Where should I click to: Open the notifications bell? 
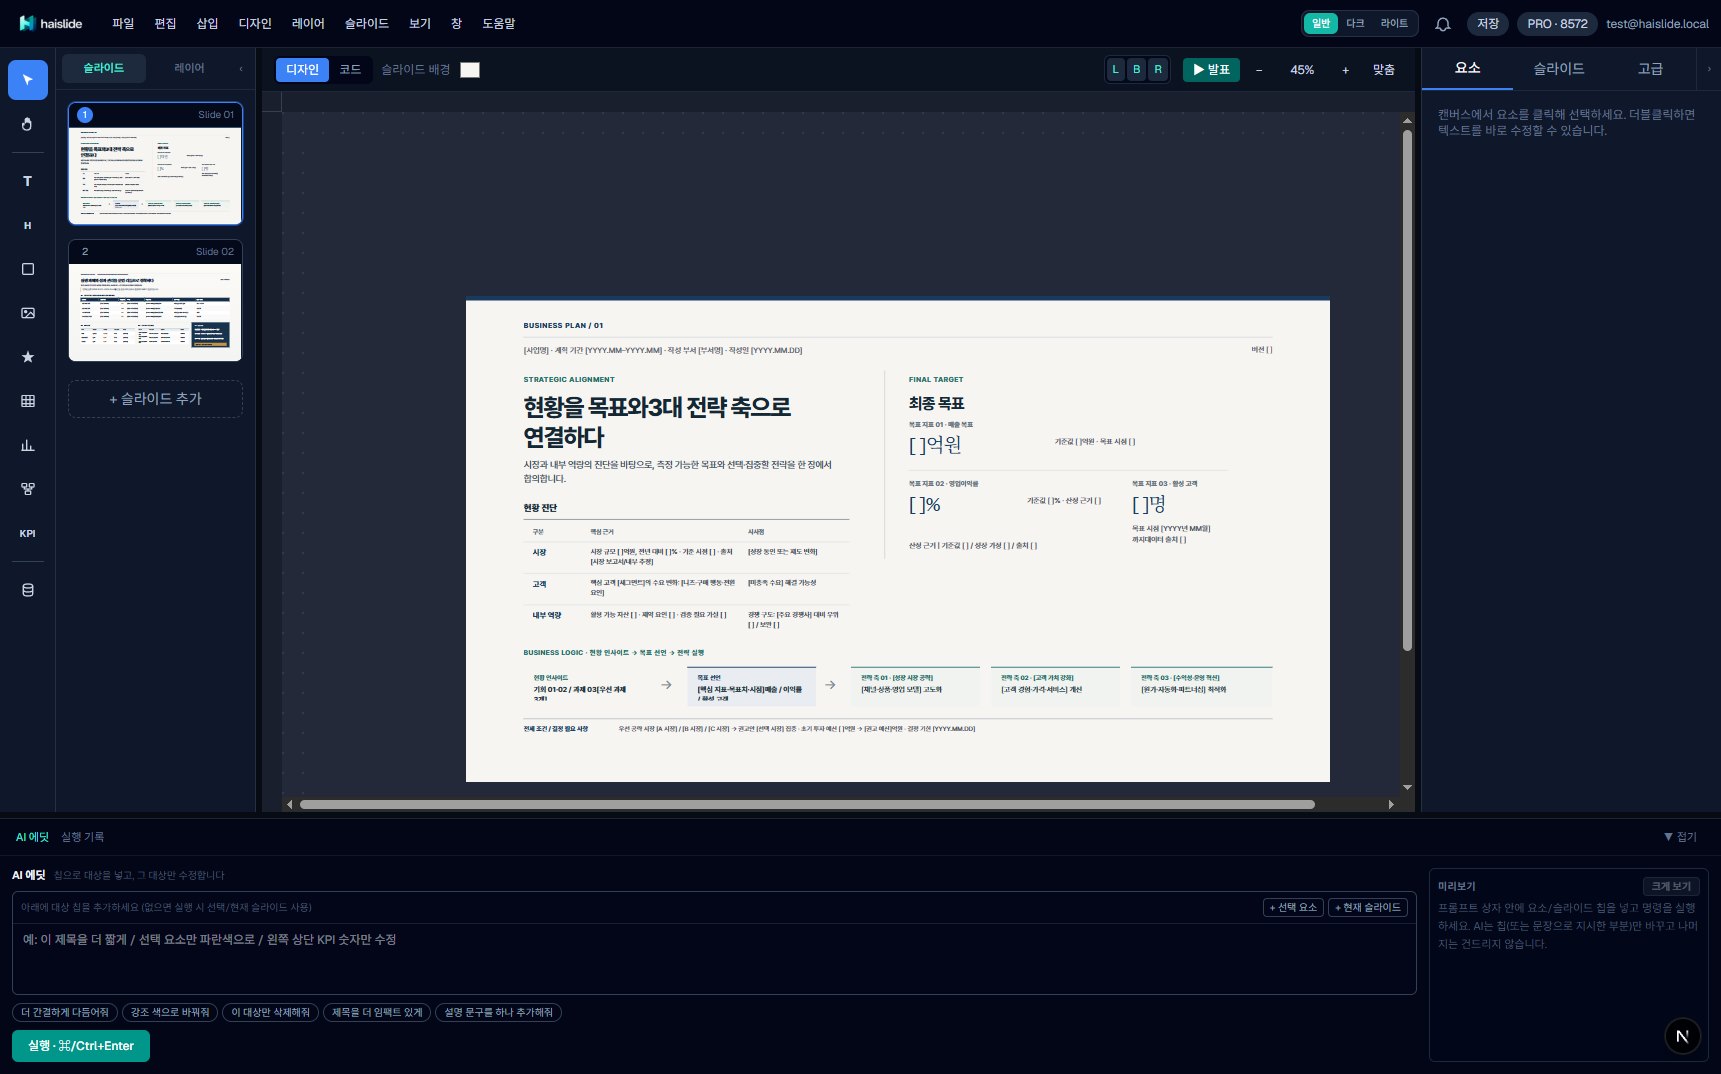1443,24
